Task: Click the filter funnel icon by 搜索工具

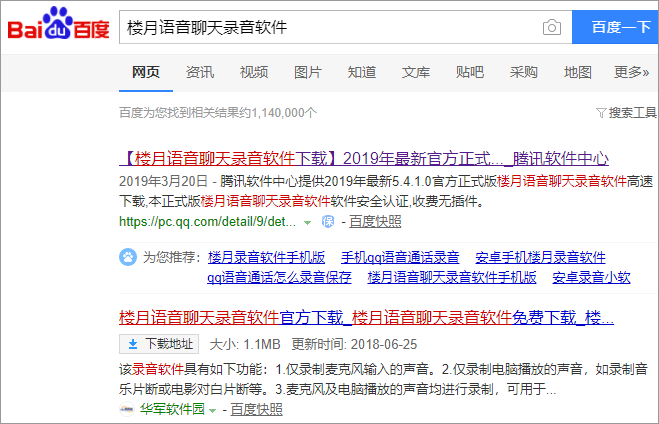Action: pos(601,113)
